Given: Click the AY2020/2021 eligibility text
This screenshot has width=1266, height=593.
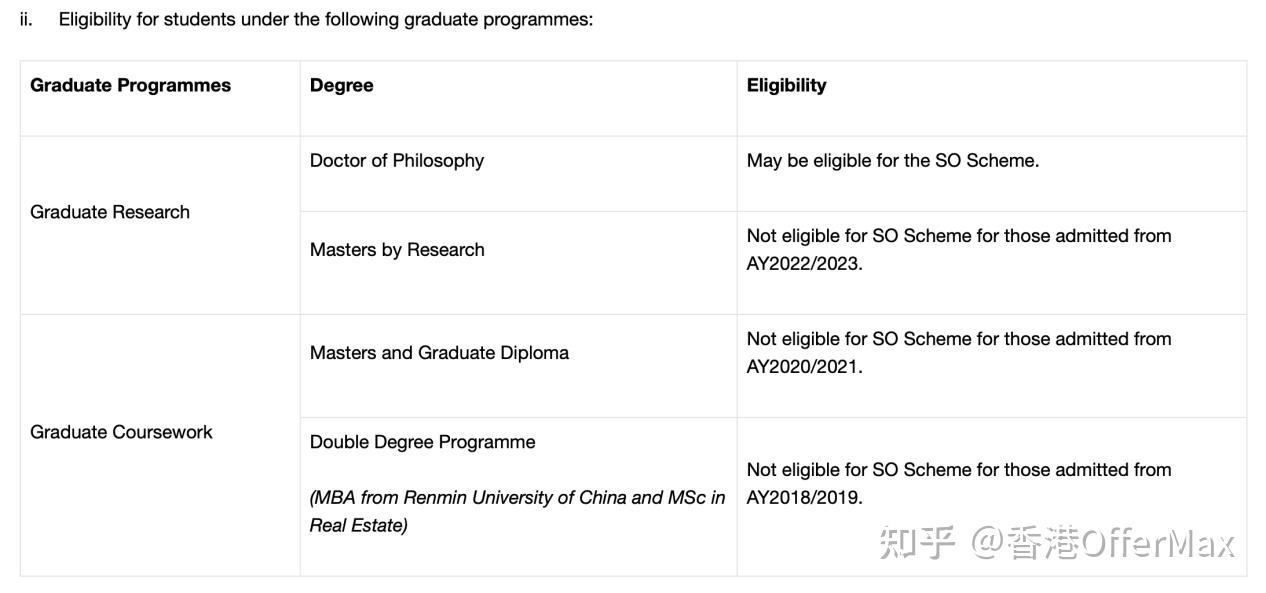Looking at the screenshot, I should pos(959,353).
